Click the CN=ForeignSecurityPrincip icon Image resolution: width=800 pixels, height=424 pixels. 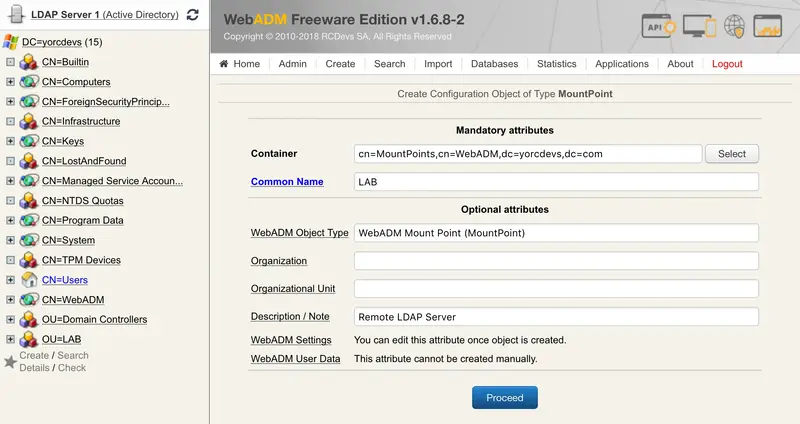[29, 102]
